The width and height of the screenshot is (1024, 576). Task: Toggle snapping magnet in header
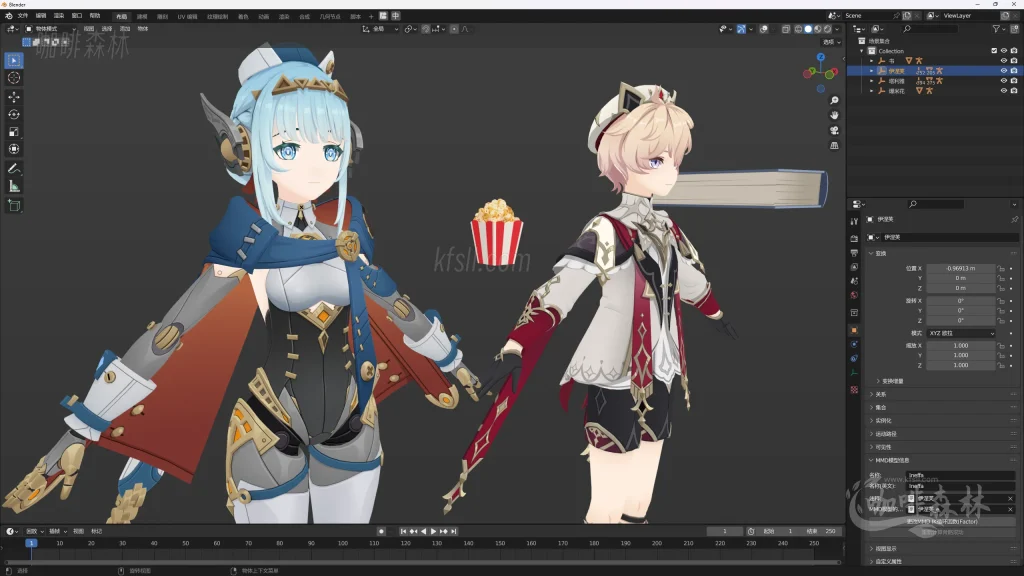coord(426,29)
